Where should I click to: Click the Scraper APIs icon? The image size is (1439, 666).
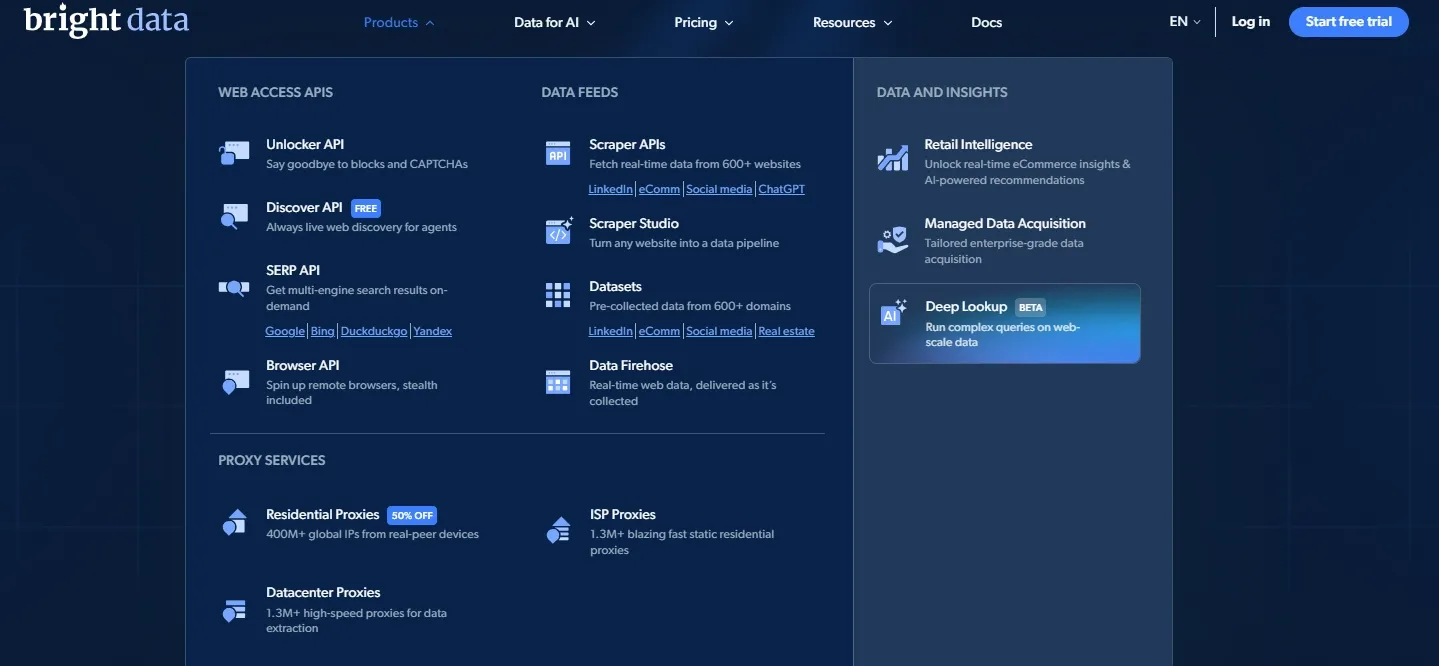pyautogui.click(x=558, y=153)
